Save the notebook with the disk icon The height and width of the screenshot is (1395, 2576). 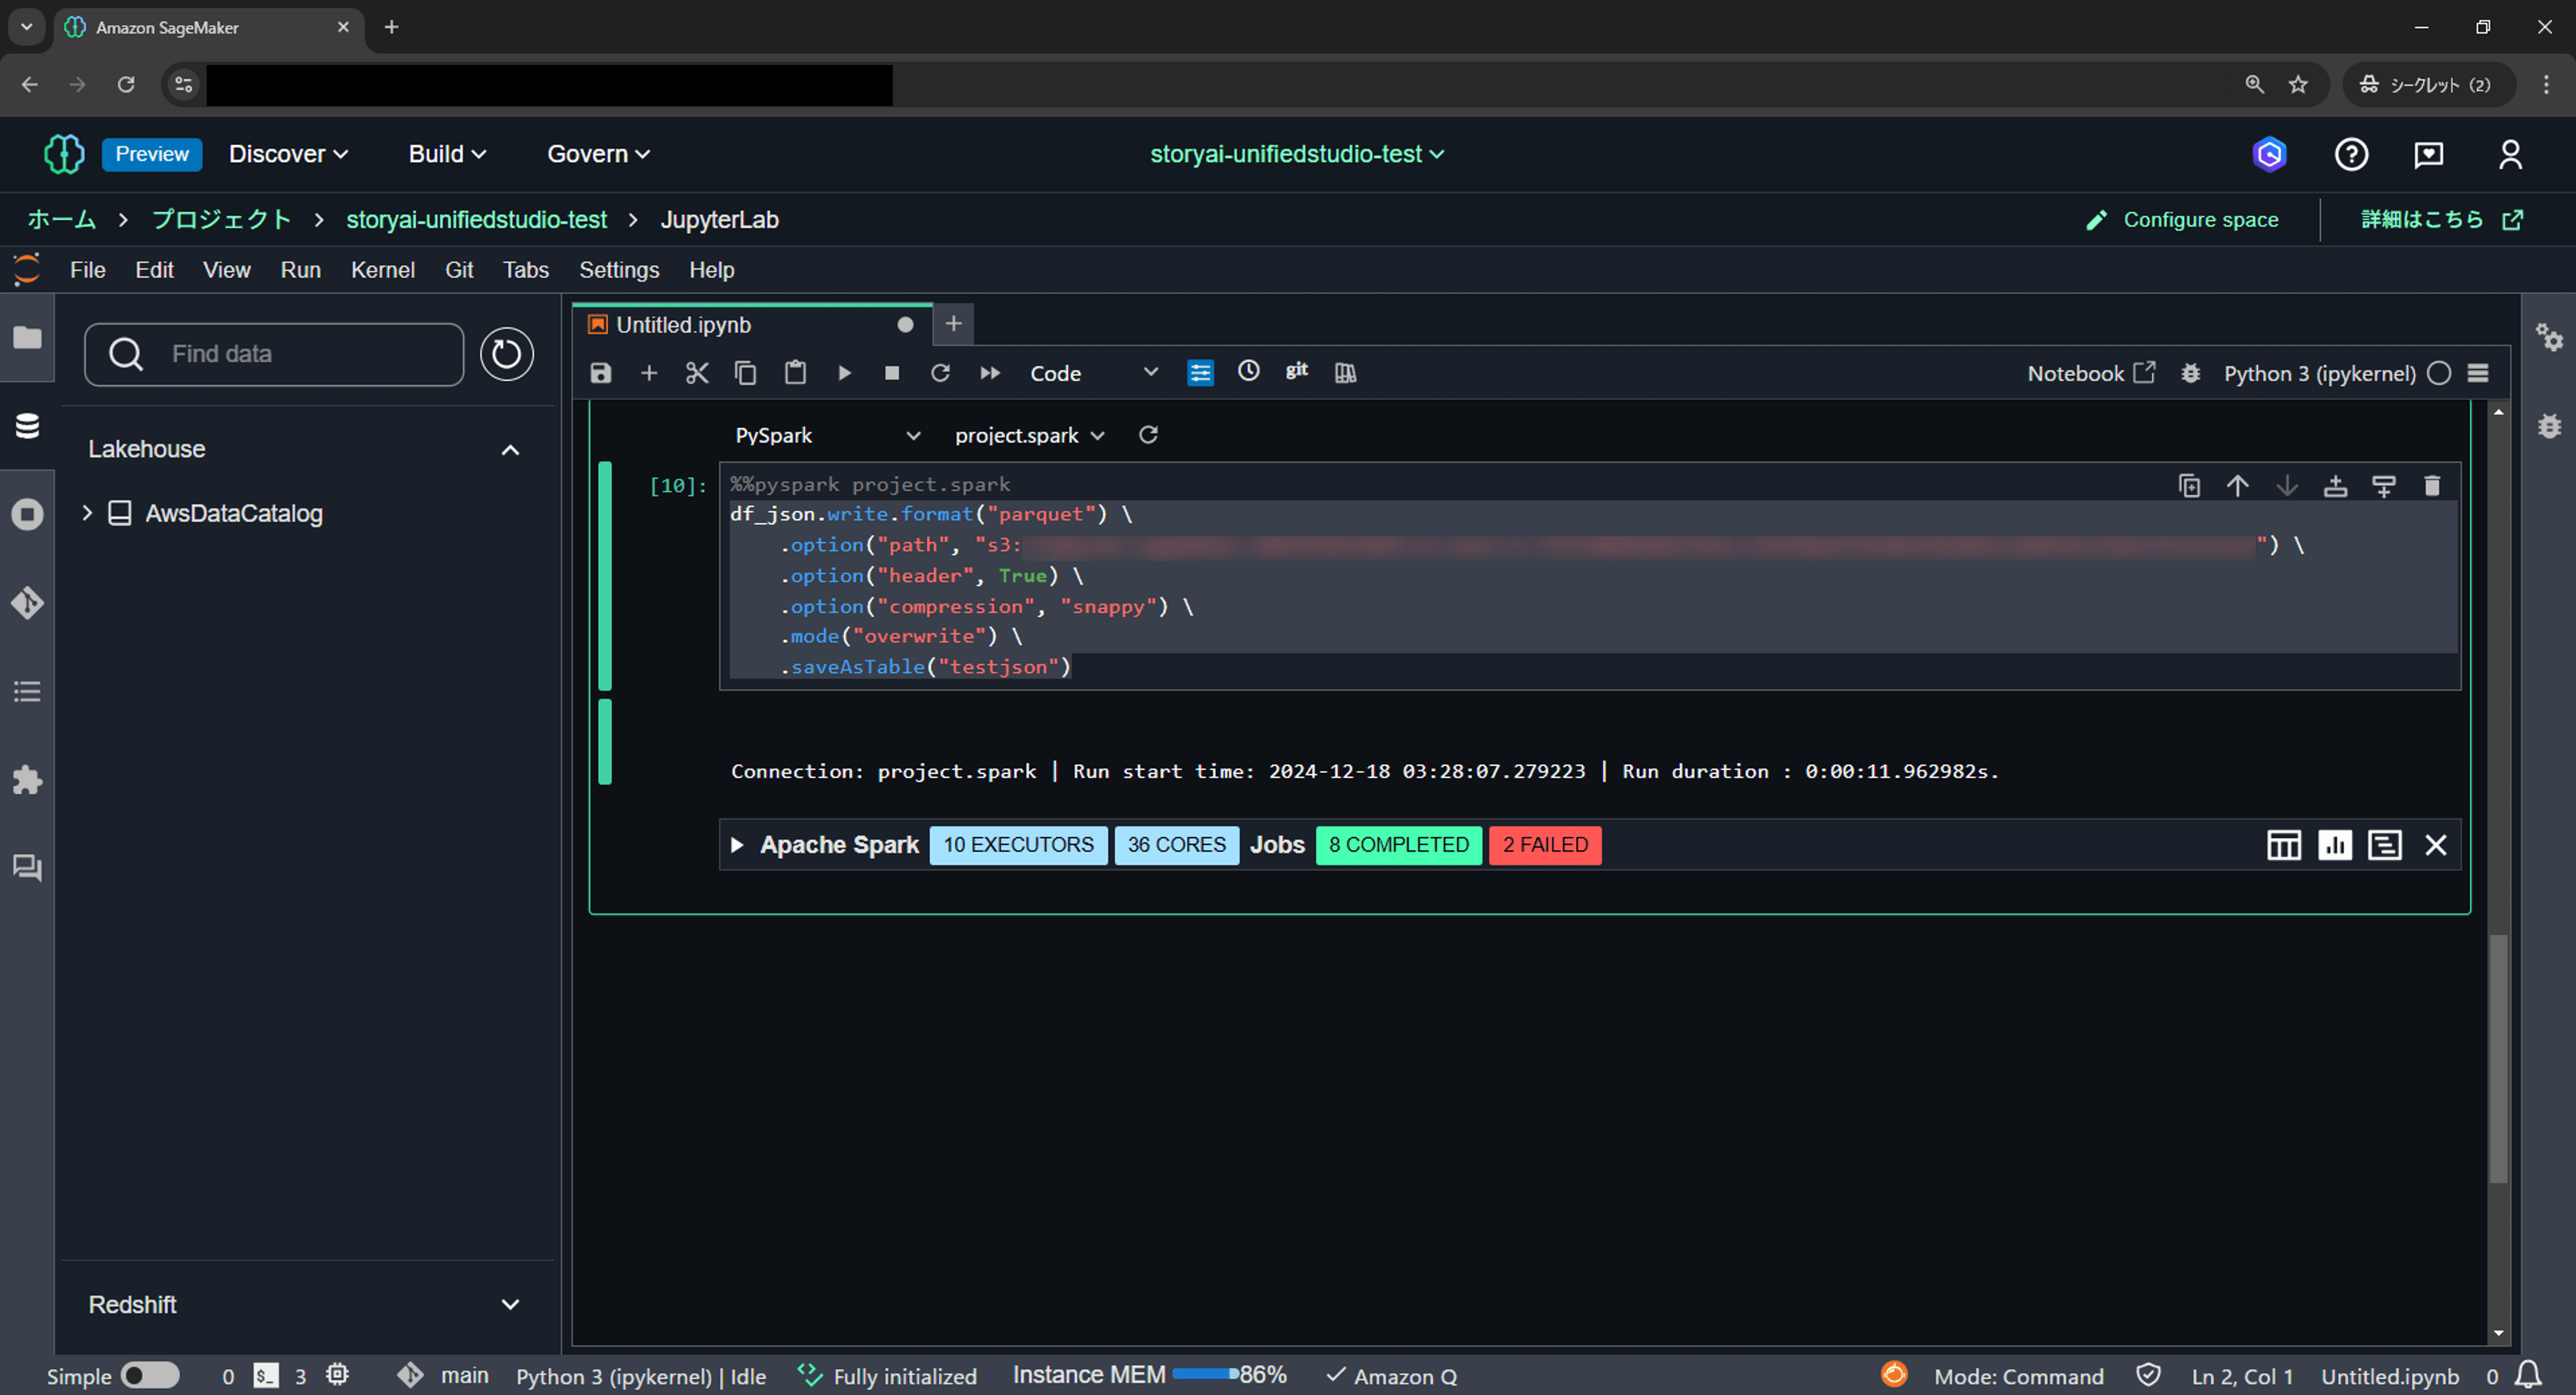click(x=600, y=373)
